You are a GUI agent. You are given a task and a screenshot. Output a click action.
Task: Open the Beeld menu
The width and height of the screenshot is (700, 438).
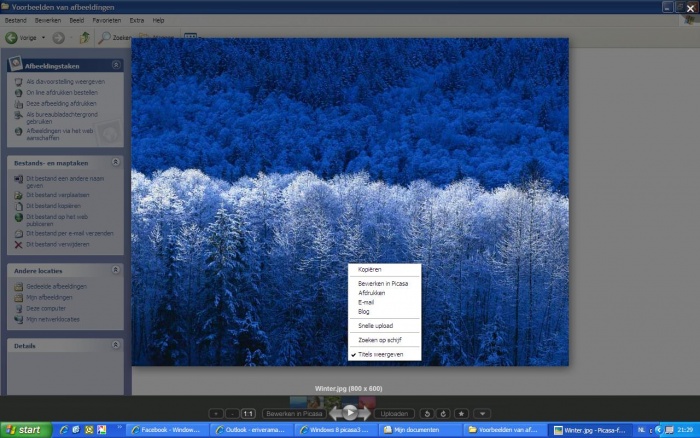(76, 20)
